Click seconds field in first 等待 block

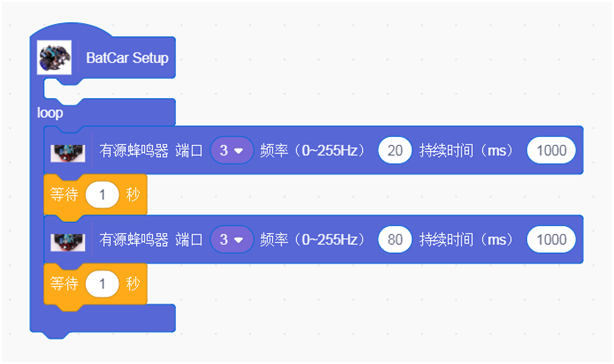102,195
